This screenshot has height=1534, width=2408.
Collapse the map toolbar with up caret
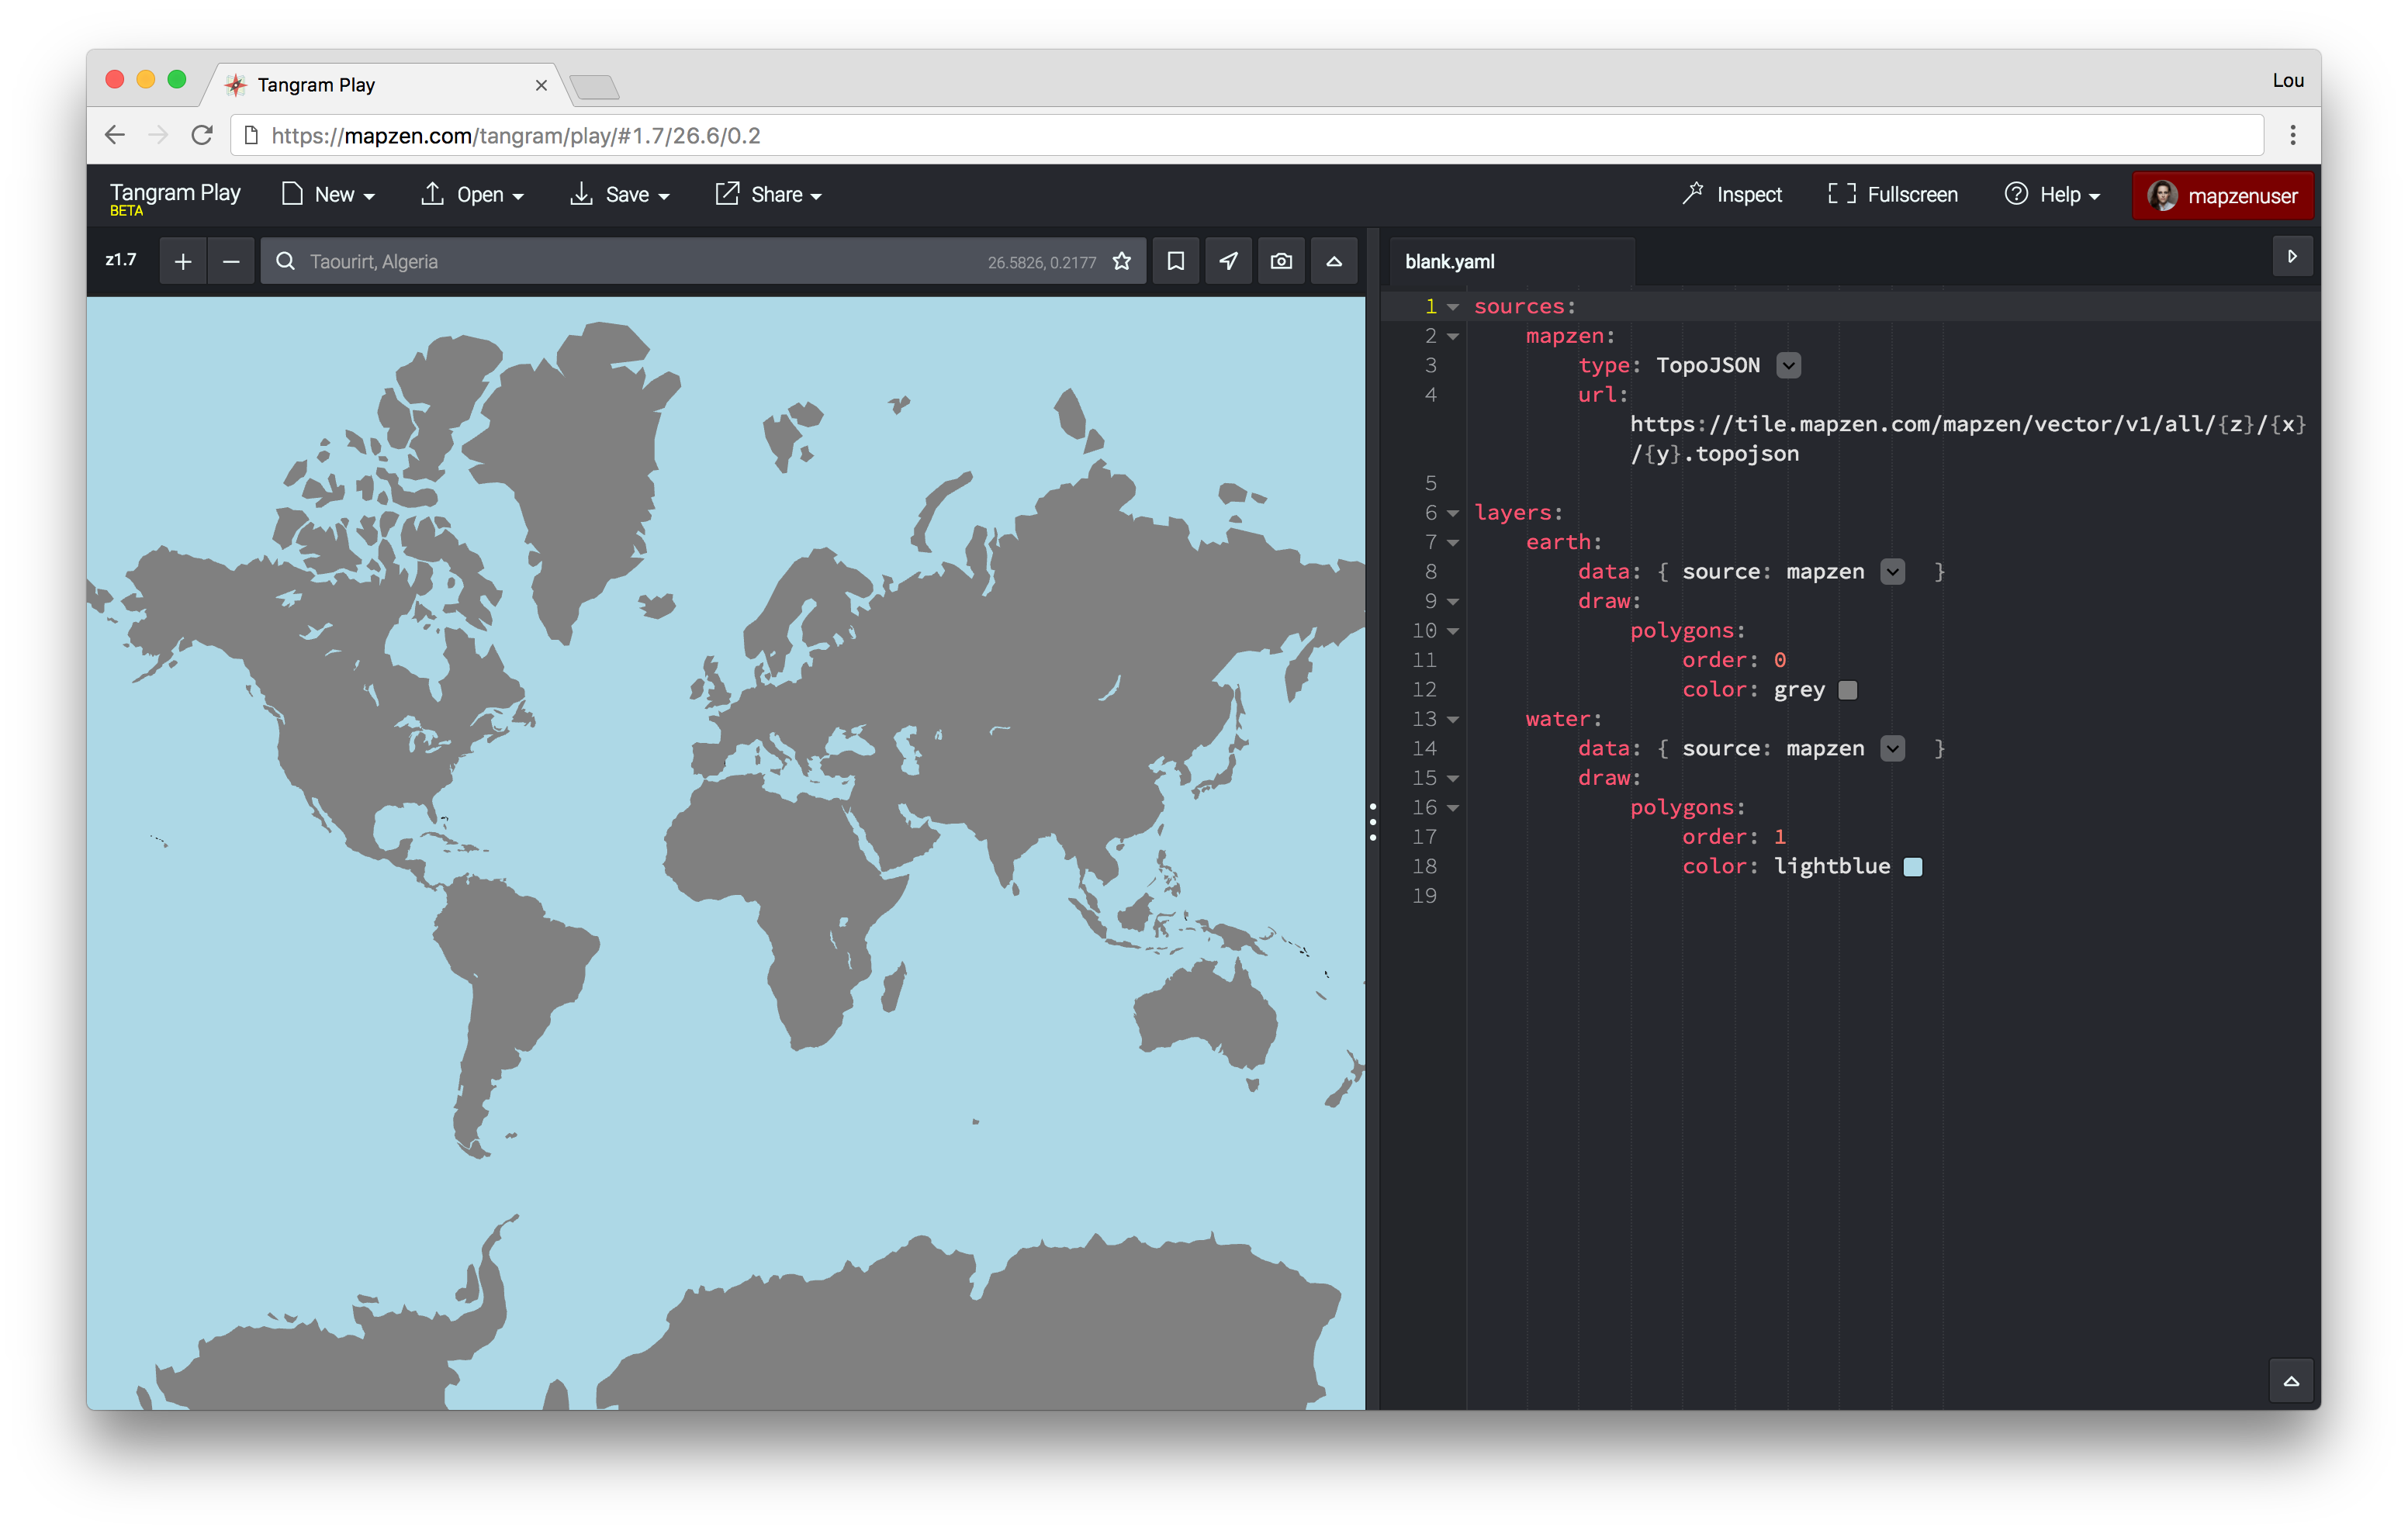tap(1334, 261)
